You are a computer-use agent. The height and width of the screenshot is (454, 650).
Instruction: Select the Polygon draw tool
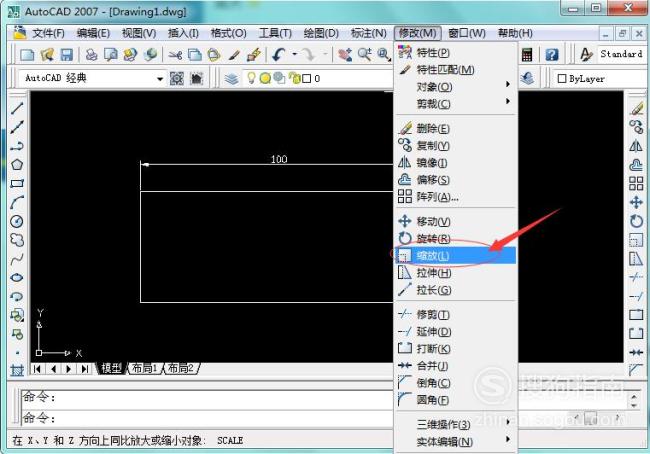(x=17, y=165)
